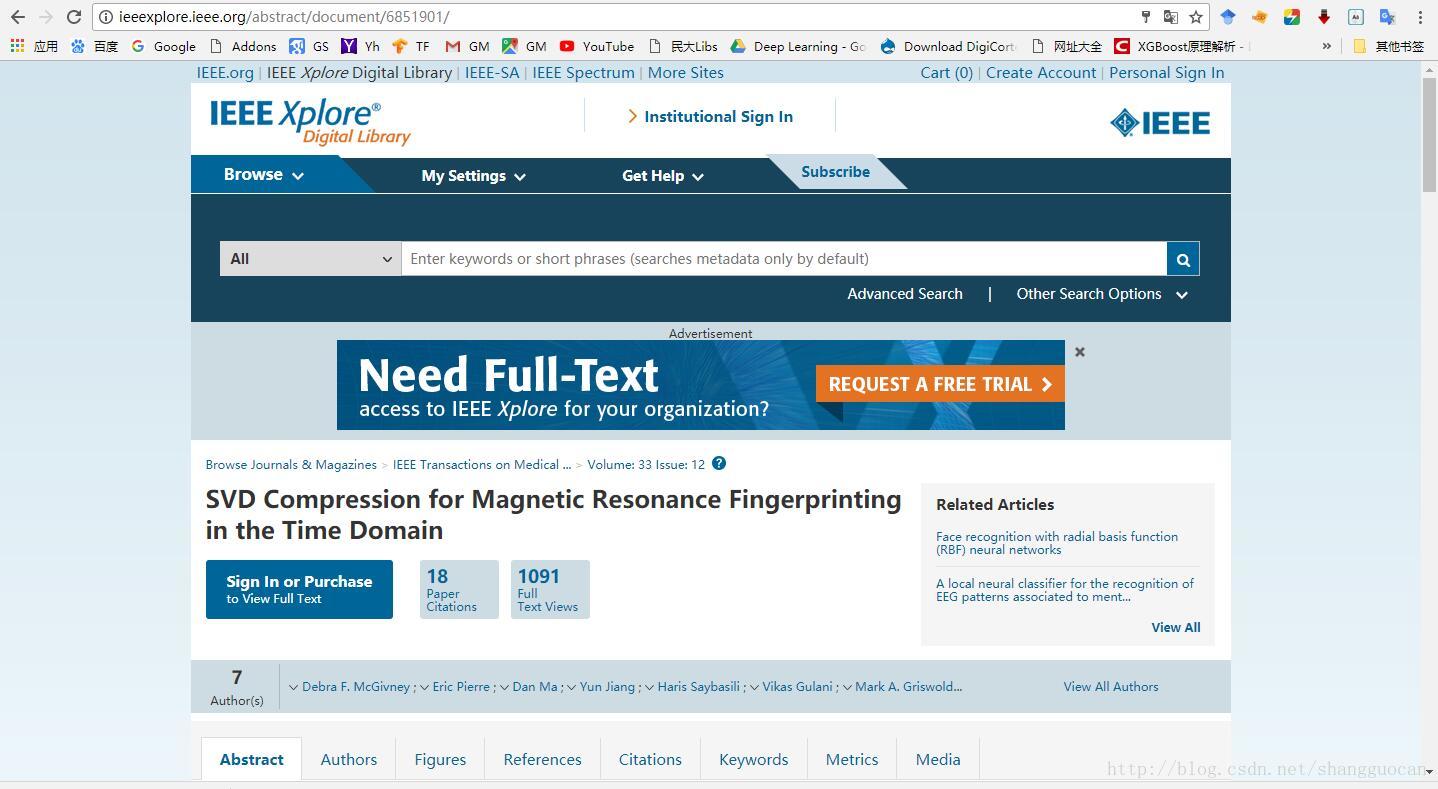Viewport: 1438px width, 789px height.
Task: Open Institutional Sign In
Action: coord(710,116)
